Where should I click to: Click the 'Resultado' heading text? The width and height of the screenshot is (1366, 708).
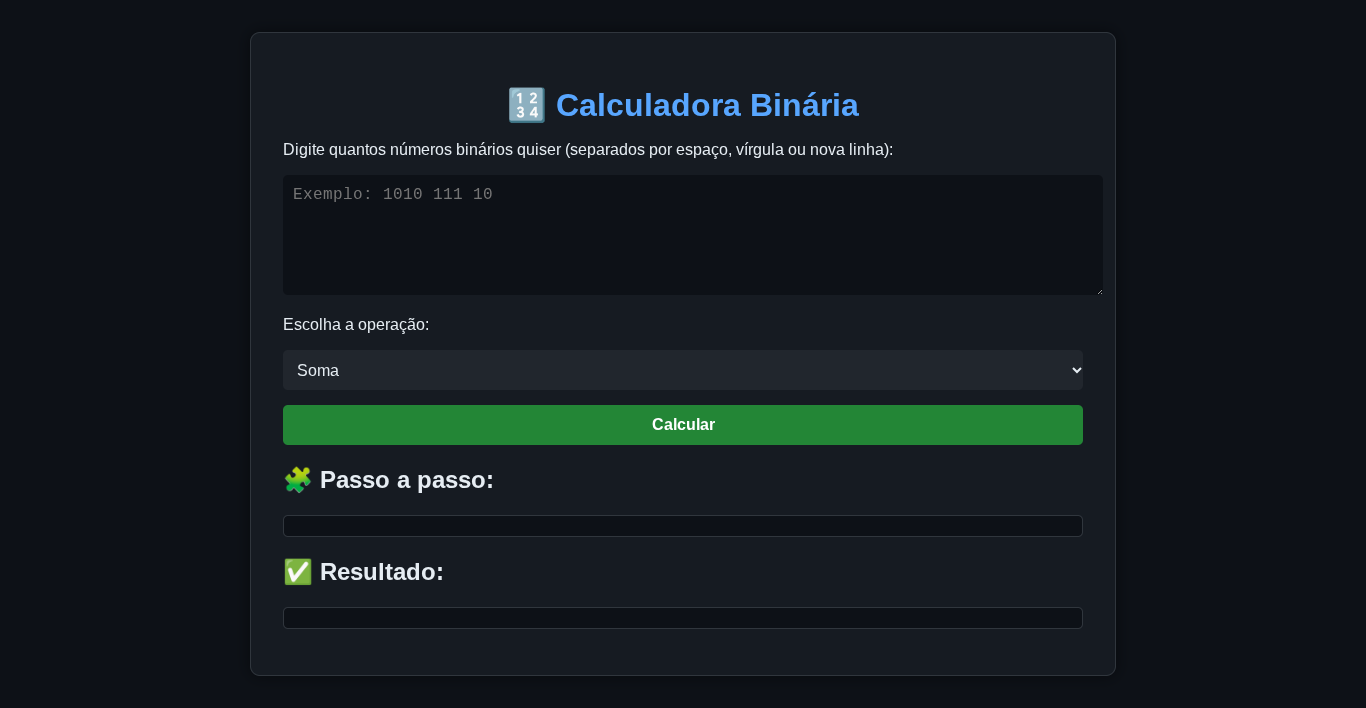point(381,572)
